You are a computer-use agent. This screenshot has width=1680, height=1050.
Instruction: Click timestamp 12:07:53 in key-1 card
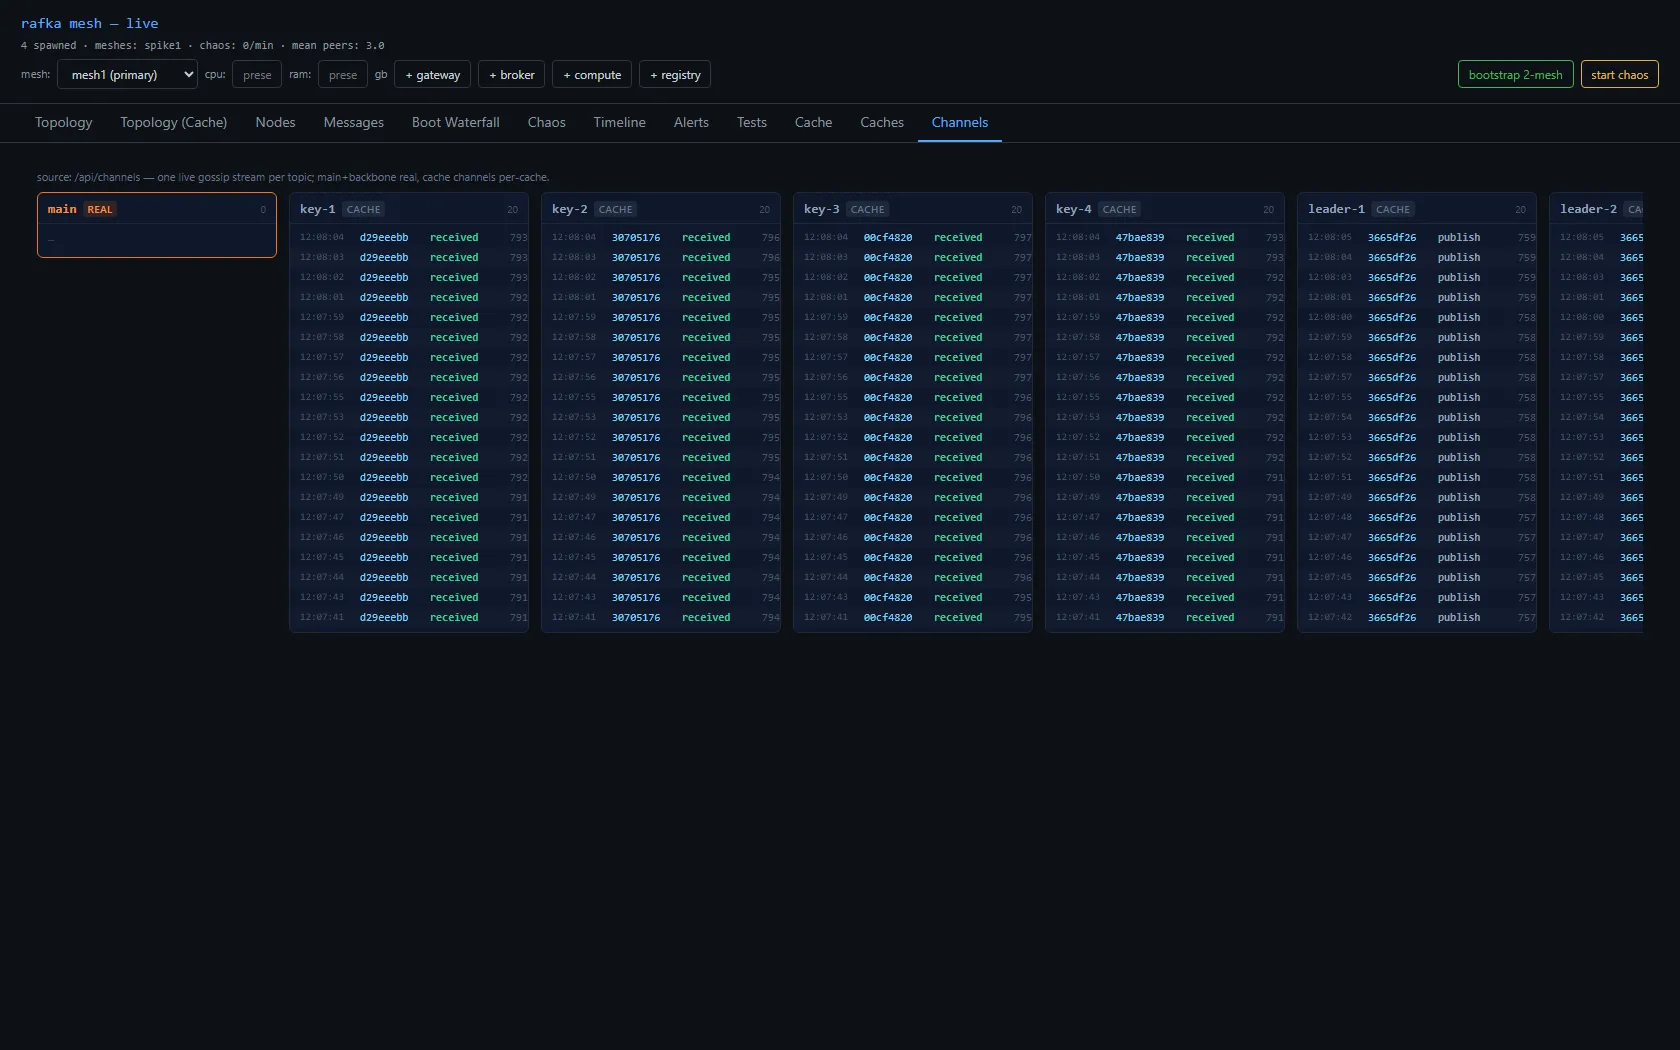[x=322, y=417]
